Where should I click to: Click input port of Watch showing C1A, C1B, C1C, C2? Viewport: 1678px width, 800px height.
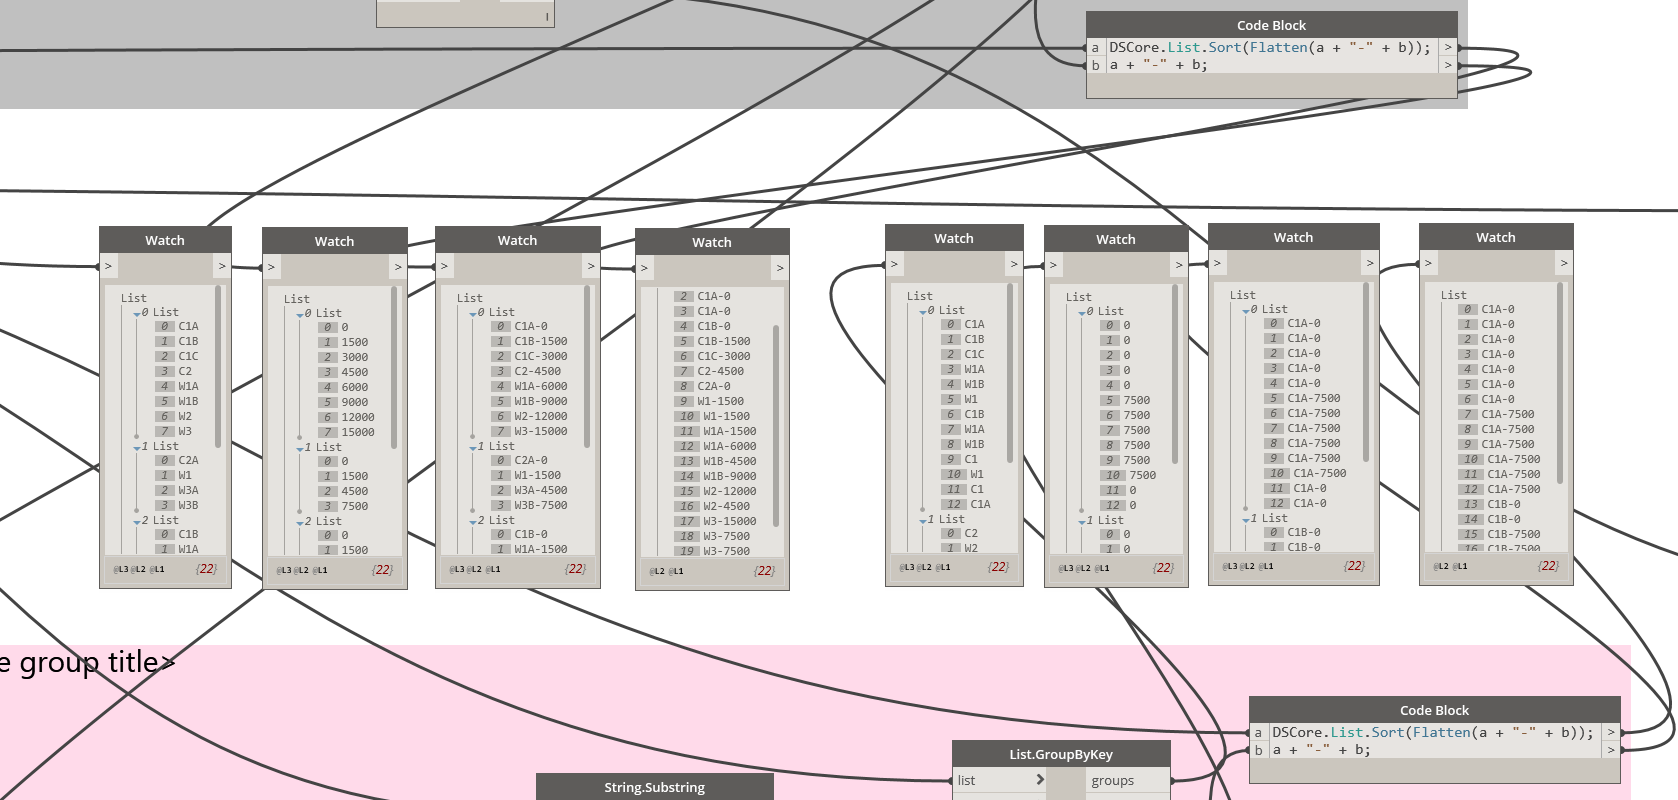[108, 265]
